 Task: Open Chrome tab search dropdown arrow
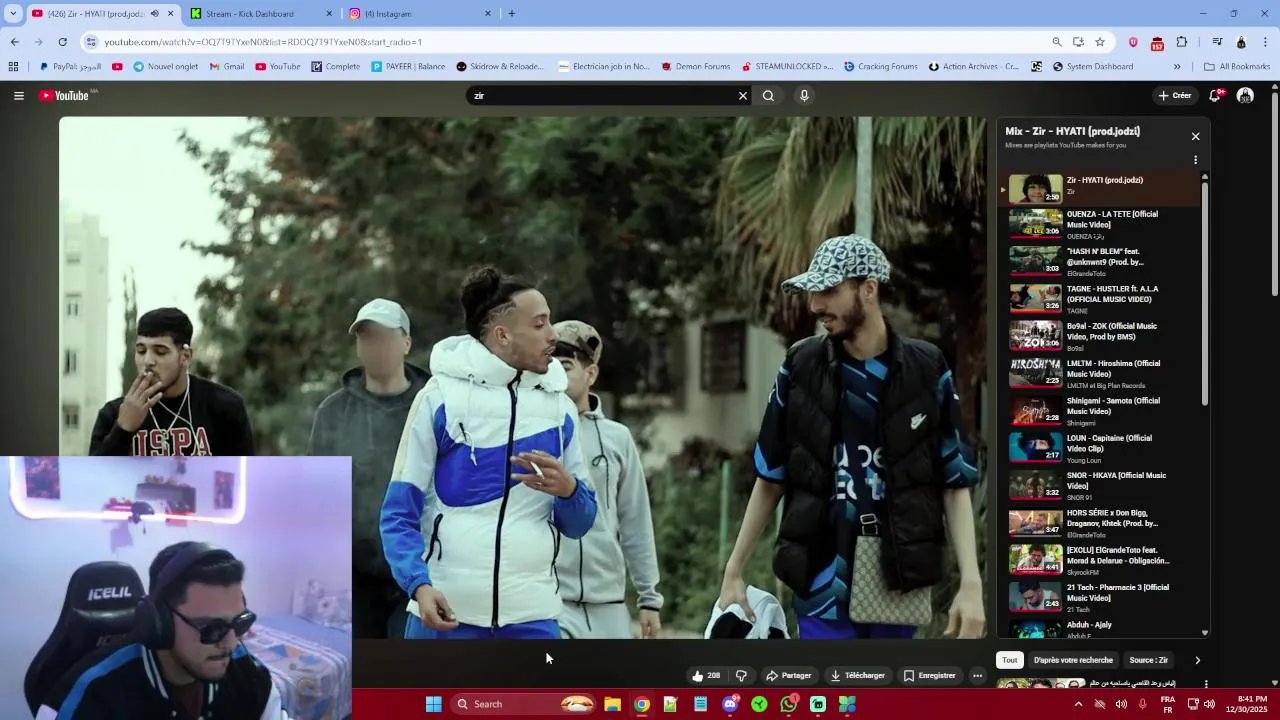[13, 14]
